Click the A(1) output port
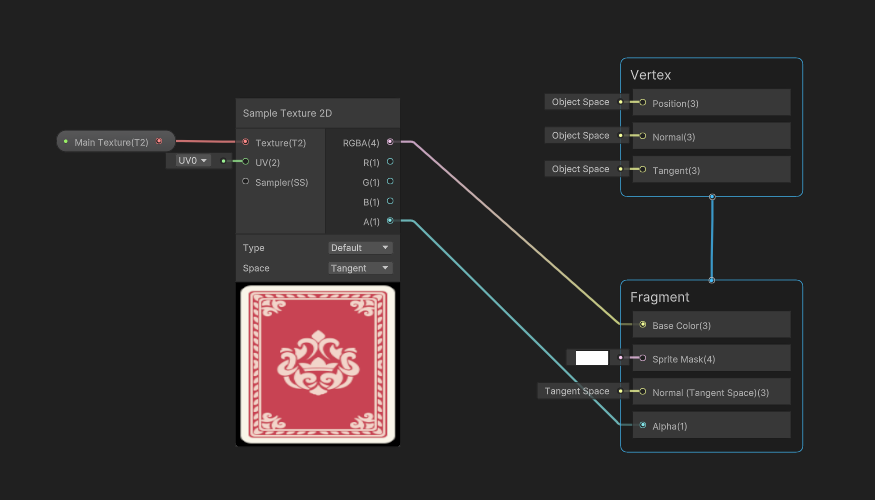The width and height of the screenshot is (875, 500). tap(390, 221)
